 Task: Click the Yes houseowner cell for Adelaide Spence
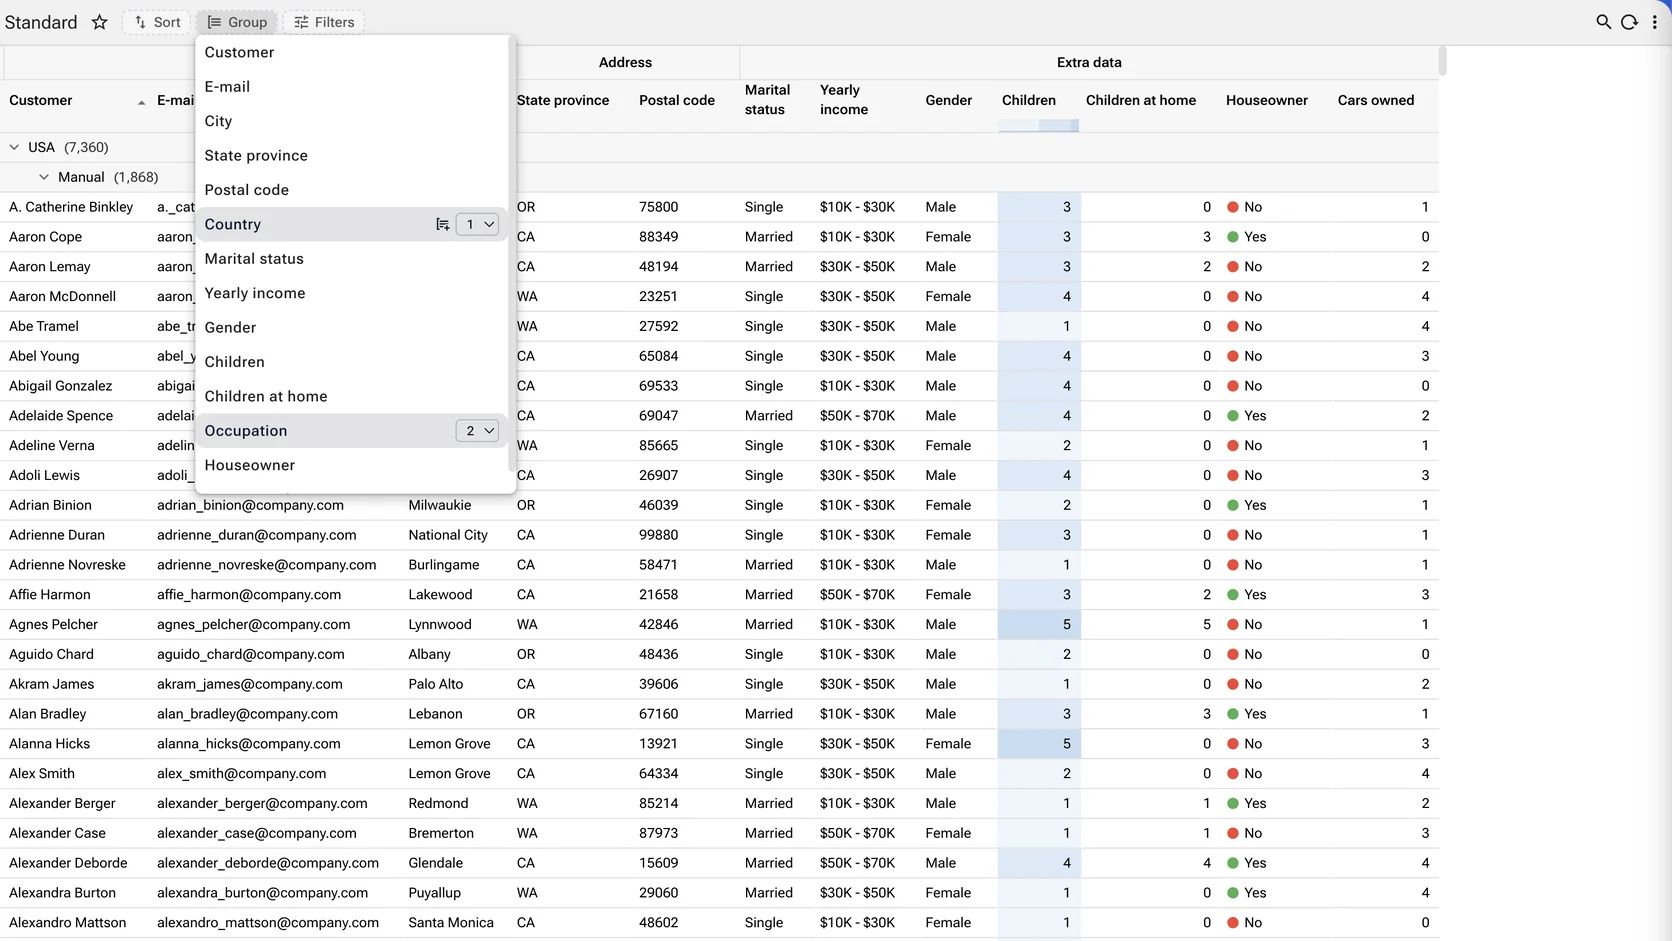[x=1247, y=416]
